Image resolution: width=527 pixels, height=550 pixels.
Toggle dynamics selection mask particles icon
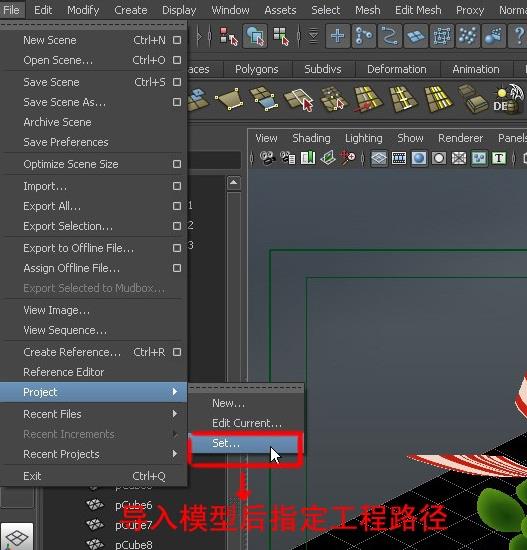(467, 36)
